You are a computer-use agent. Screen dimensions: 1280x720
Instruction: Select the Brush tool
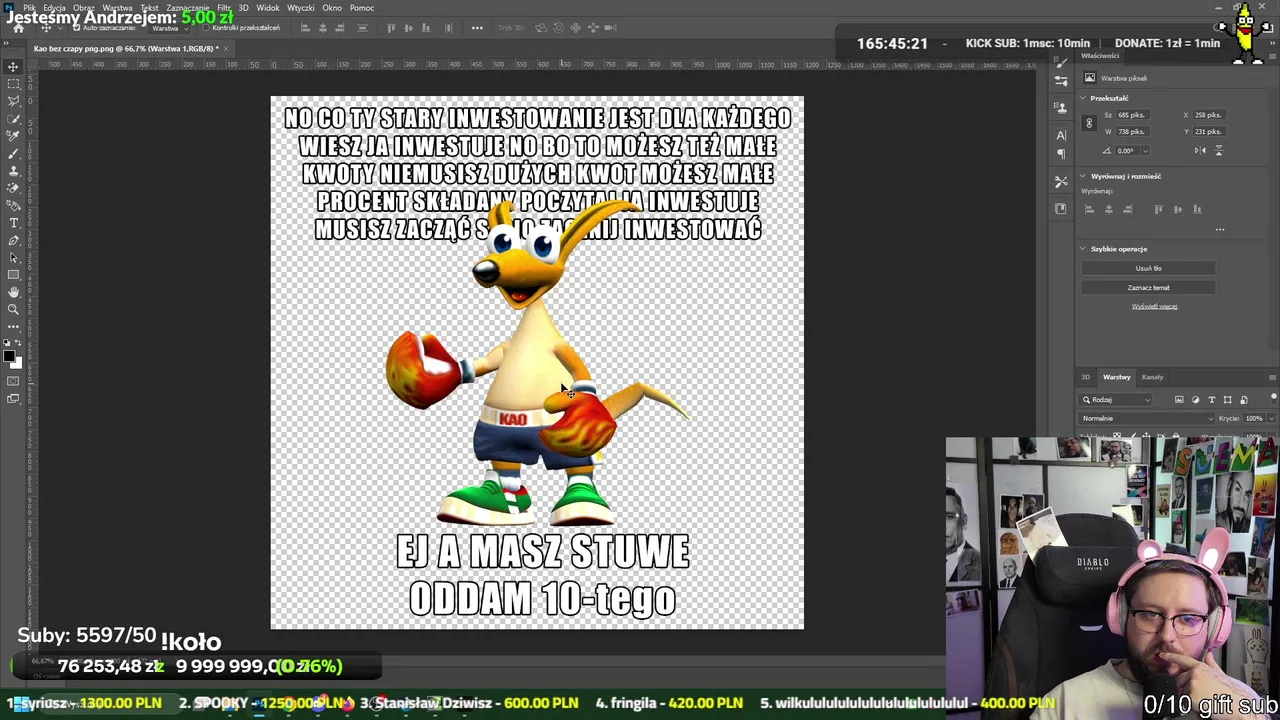point(14,153)
